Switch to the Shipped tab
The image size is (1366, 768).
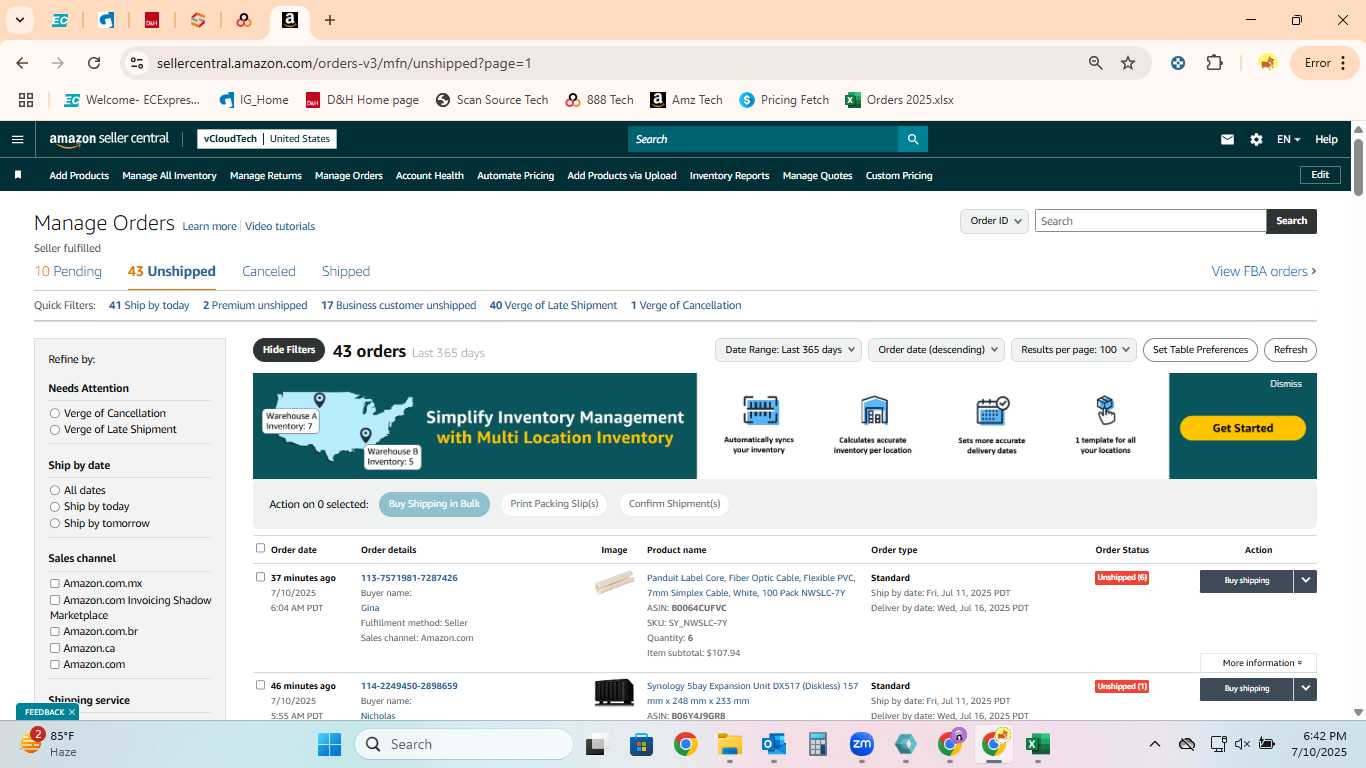pos(346,271)
